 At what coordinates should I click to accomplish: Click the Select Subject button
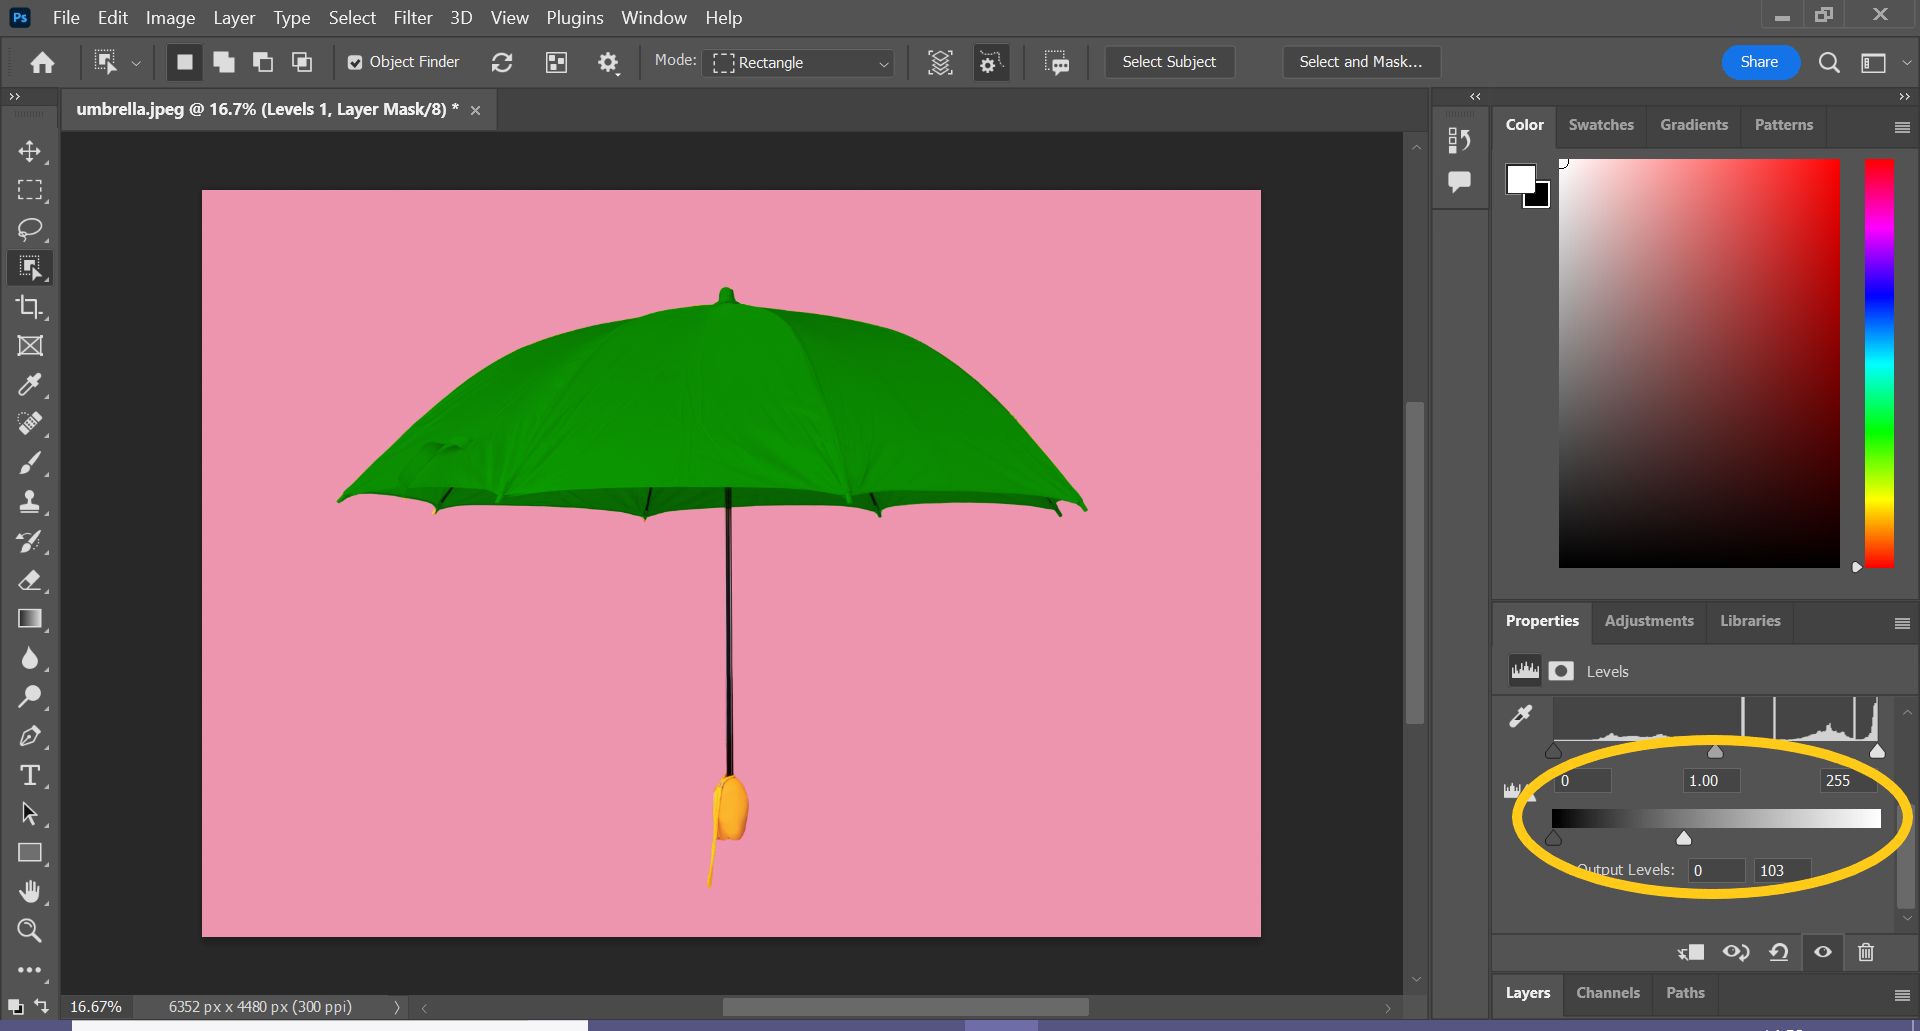[x=1169, y=62]
